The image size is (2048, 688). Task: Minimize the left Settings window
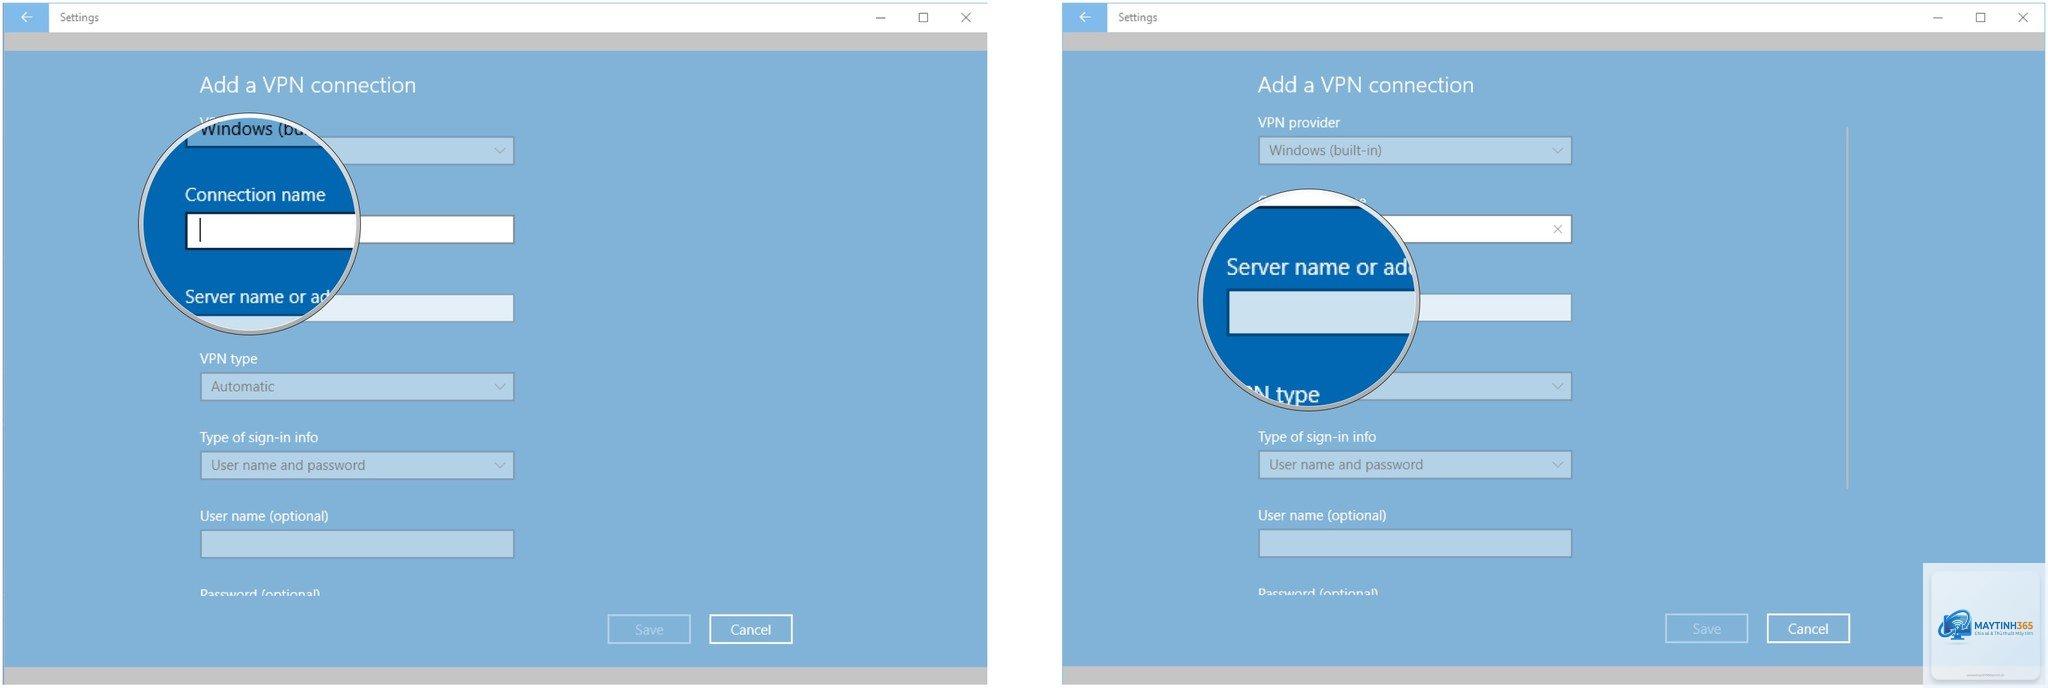(880, 17)
